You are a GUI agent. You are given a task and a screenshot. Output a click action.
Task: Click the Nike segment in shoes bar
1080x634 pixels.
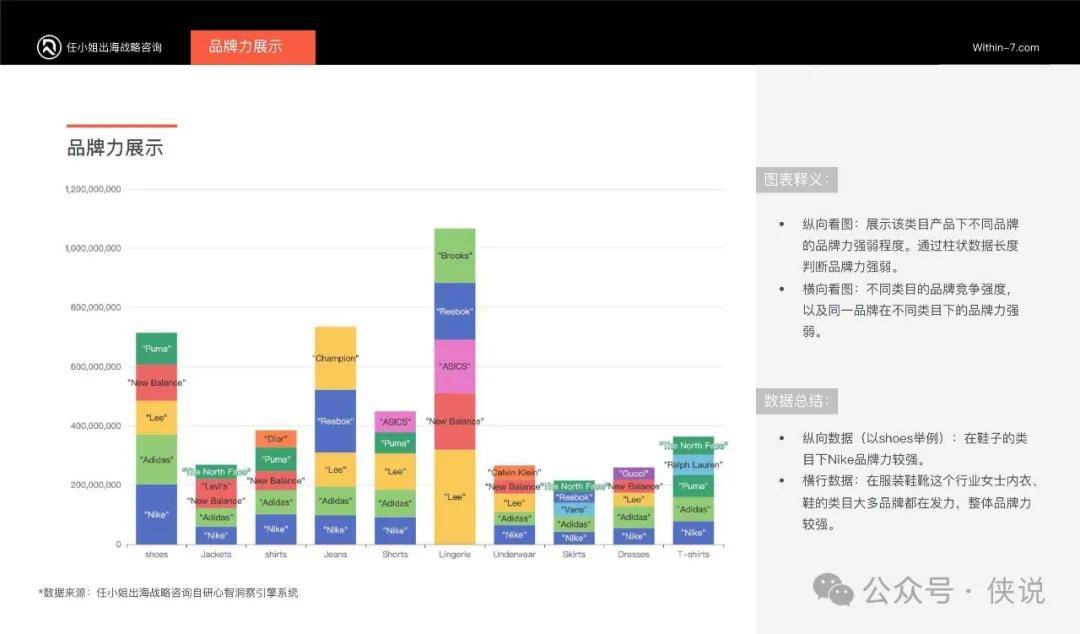(x=156, y=514)
